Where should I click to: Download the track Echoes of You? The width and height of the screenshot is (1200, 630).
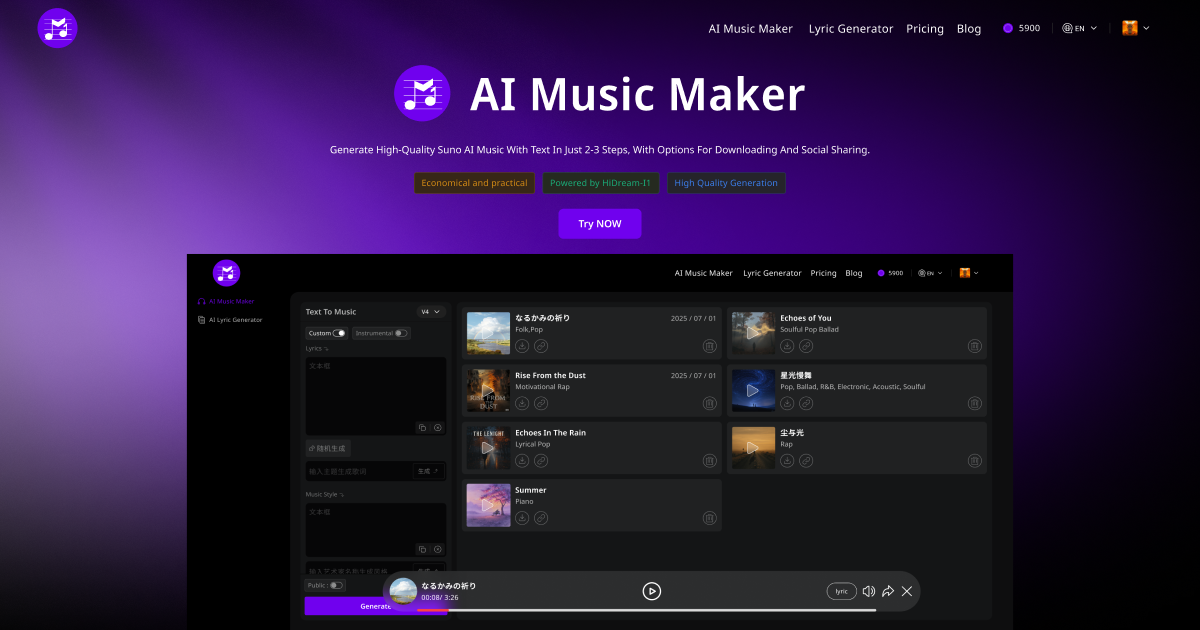787,346
